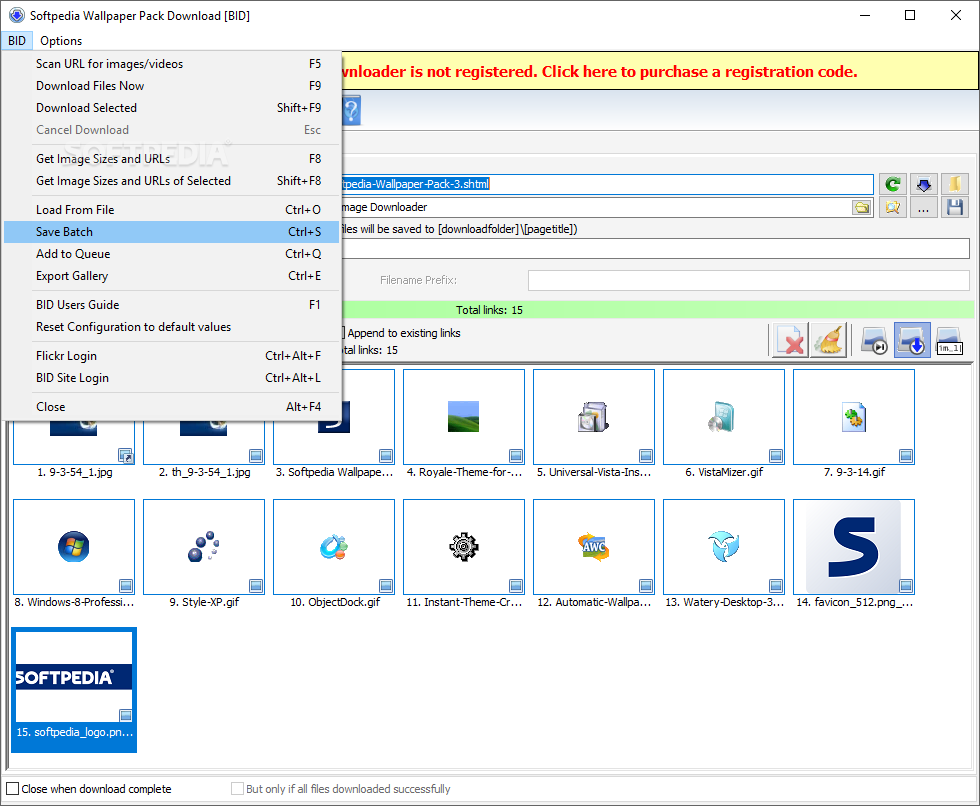
Task: Click the red X delete links icon
Action: (791, 341)
